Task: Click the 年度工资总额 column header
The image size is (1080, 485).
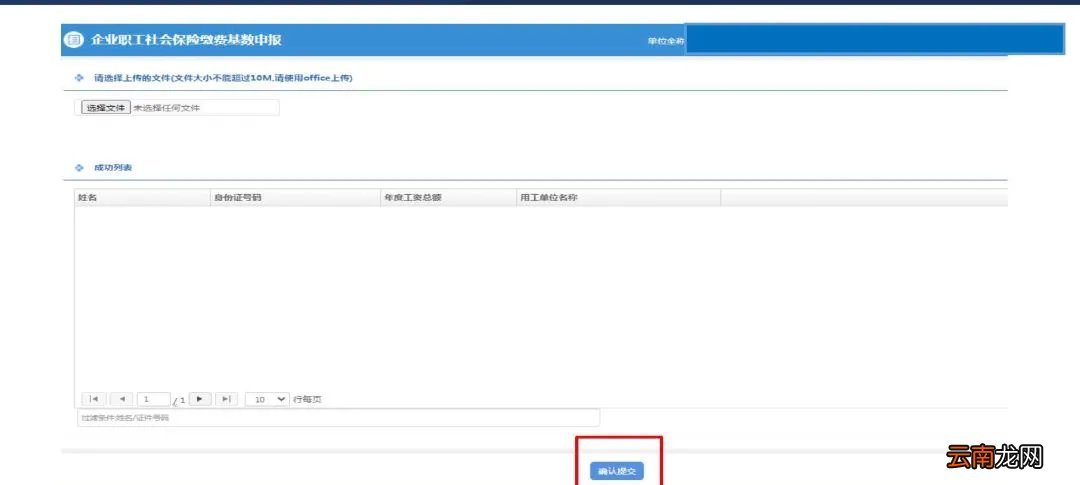Action: tap(412, 198)
